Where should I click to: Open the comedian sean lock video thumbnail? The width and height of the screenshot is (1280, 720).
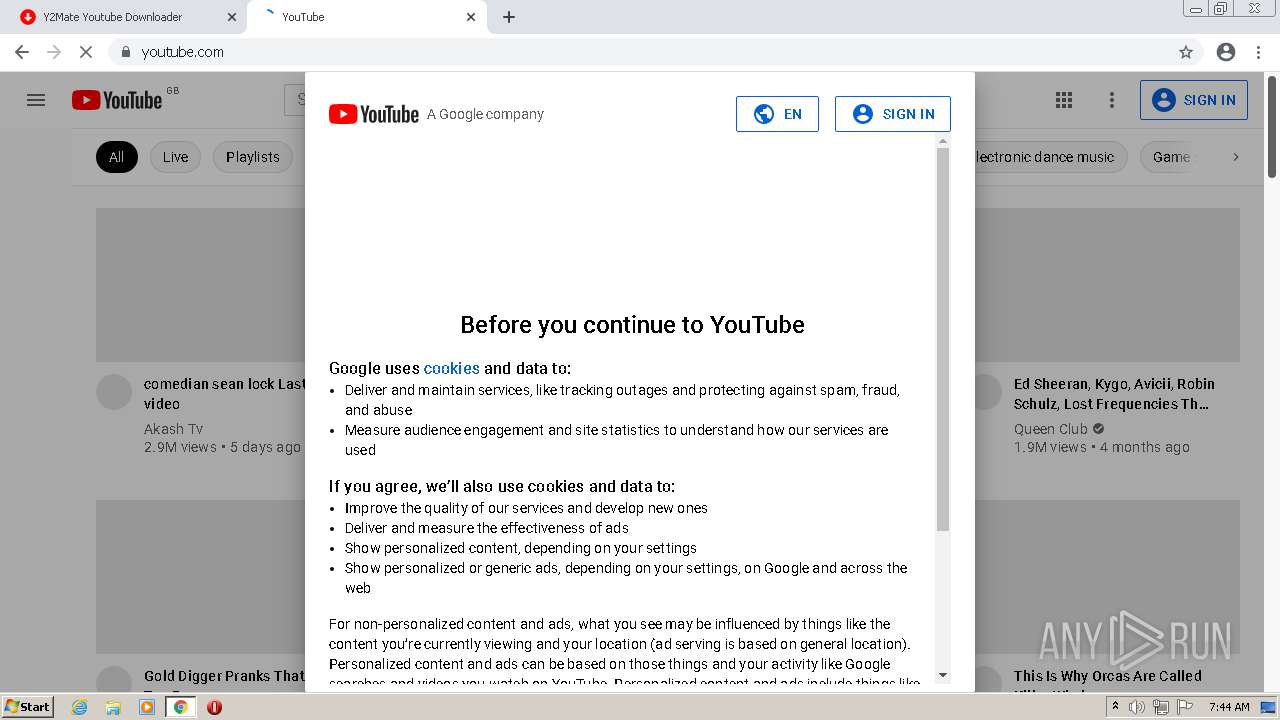pyautogui.click(x=200, y=285)
